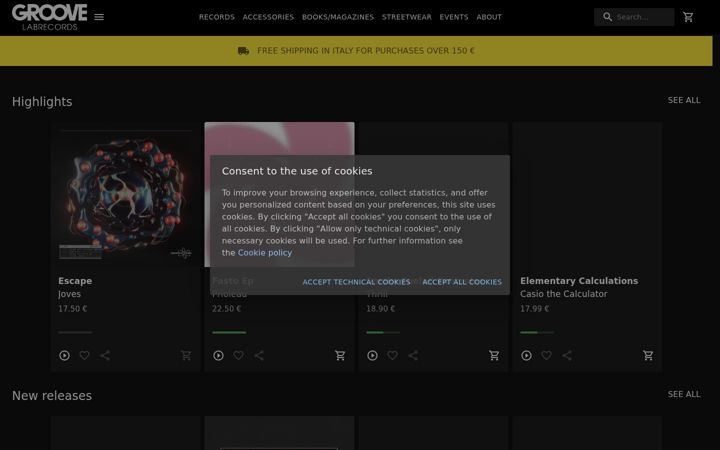
Task: Open the Escape album cover
Action: click(126, 195)
